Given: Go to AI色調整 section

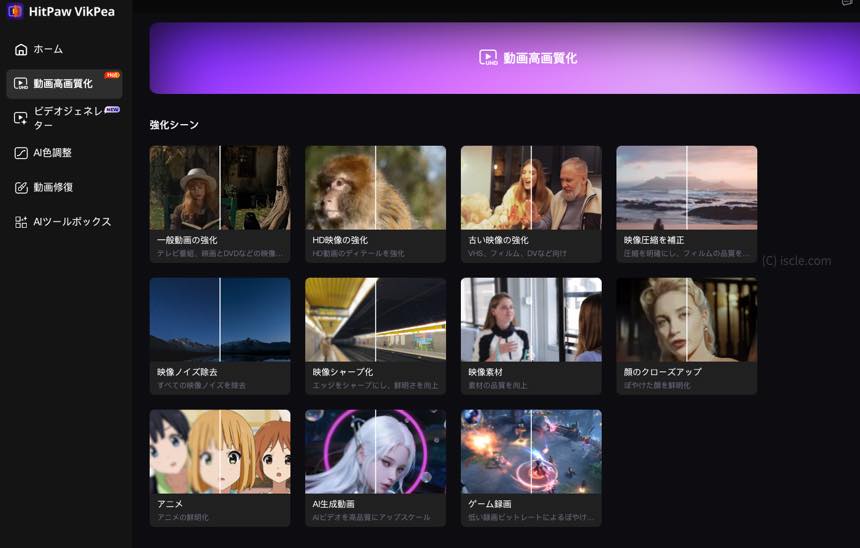Looking at the screenshot, I should tap(64, 153).
